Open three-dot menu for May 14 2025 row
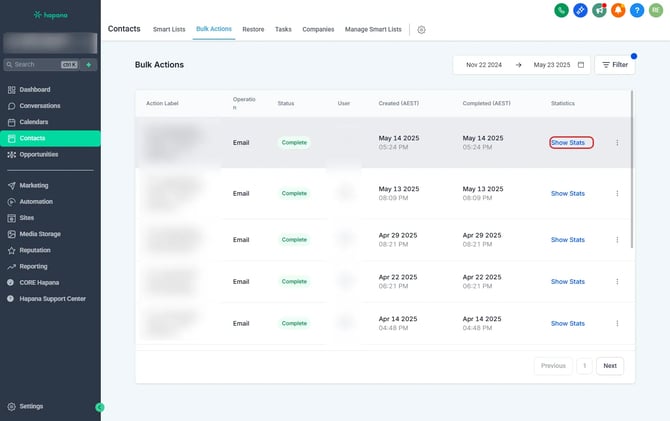 click(617, 143)
